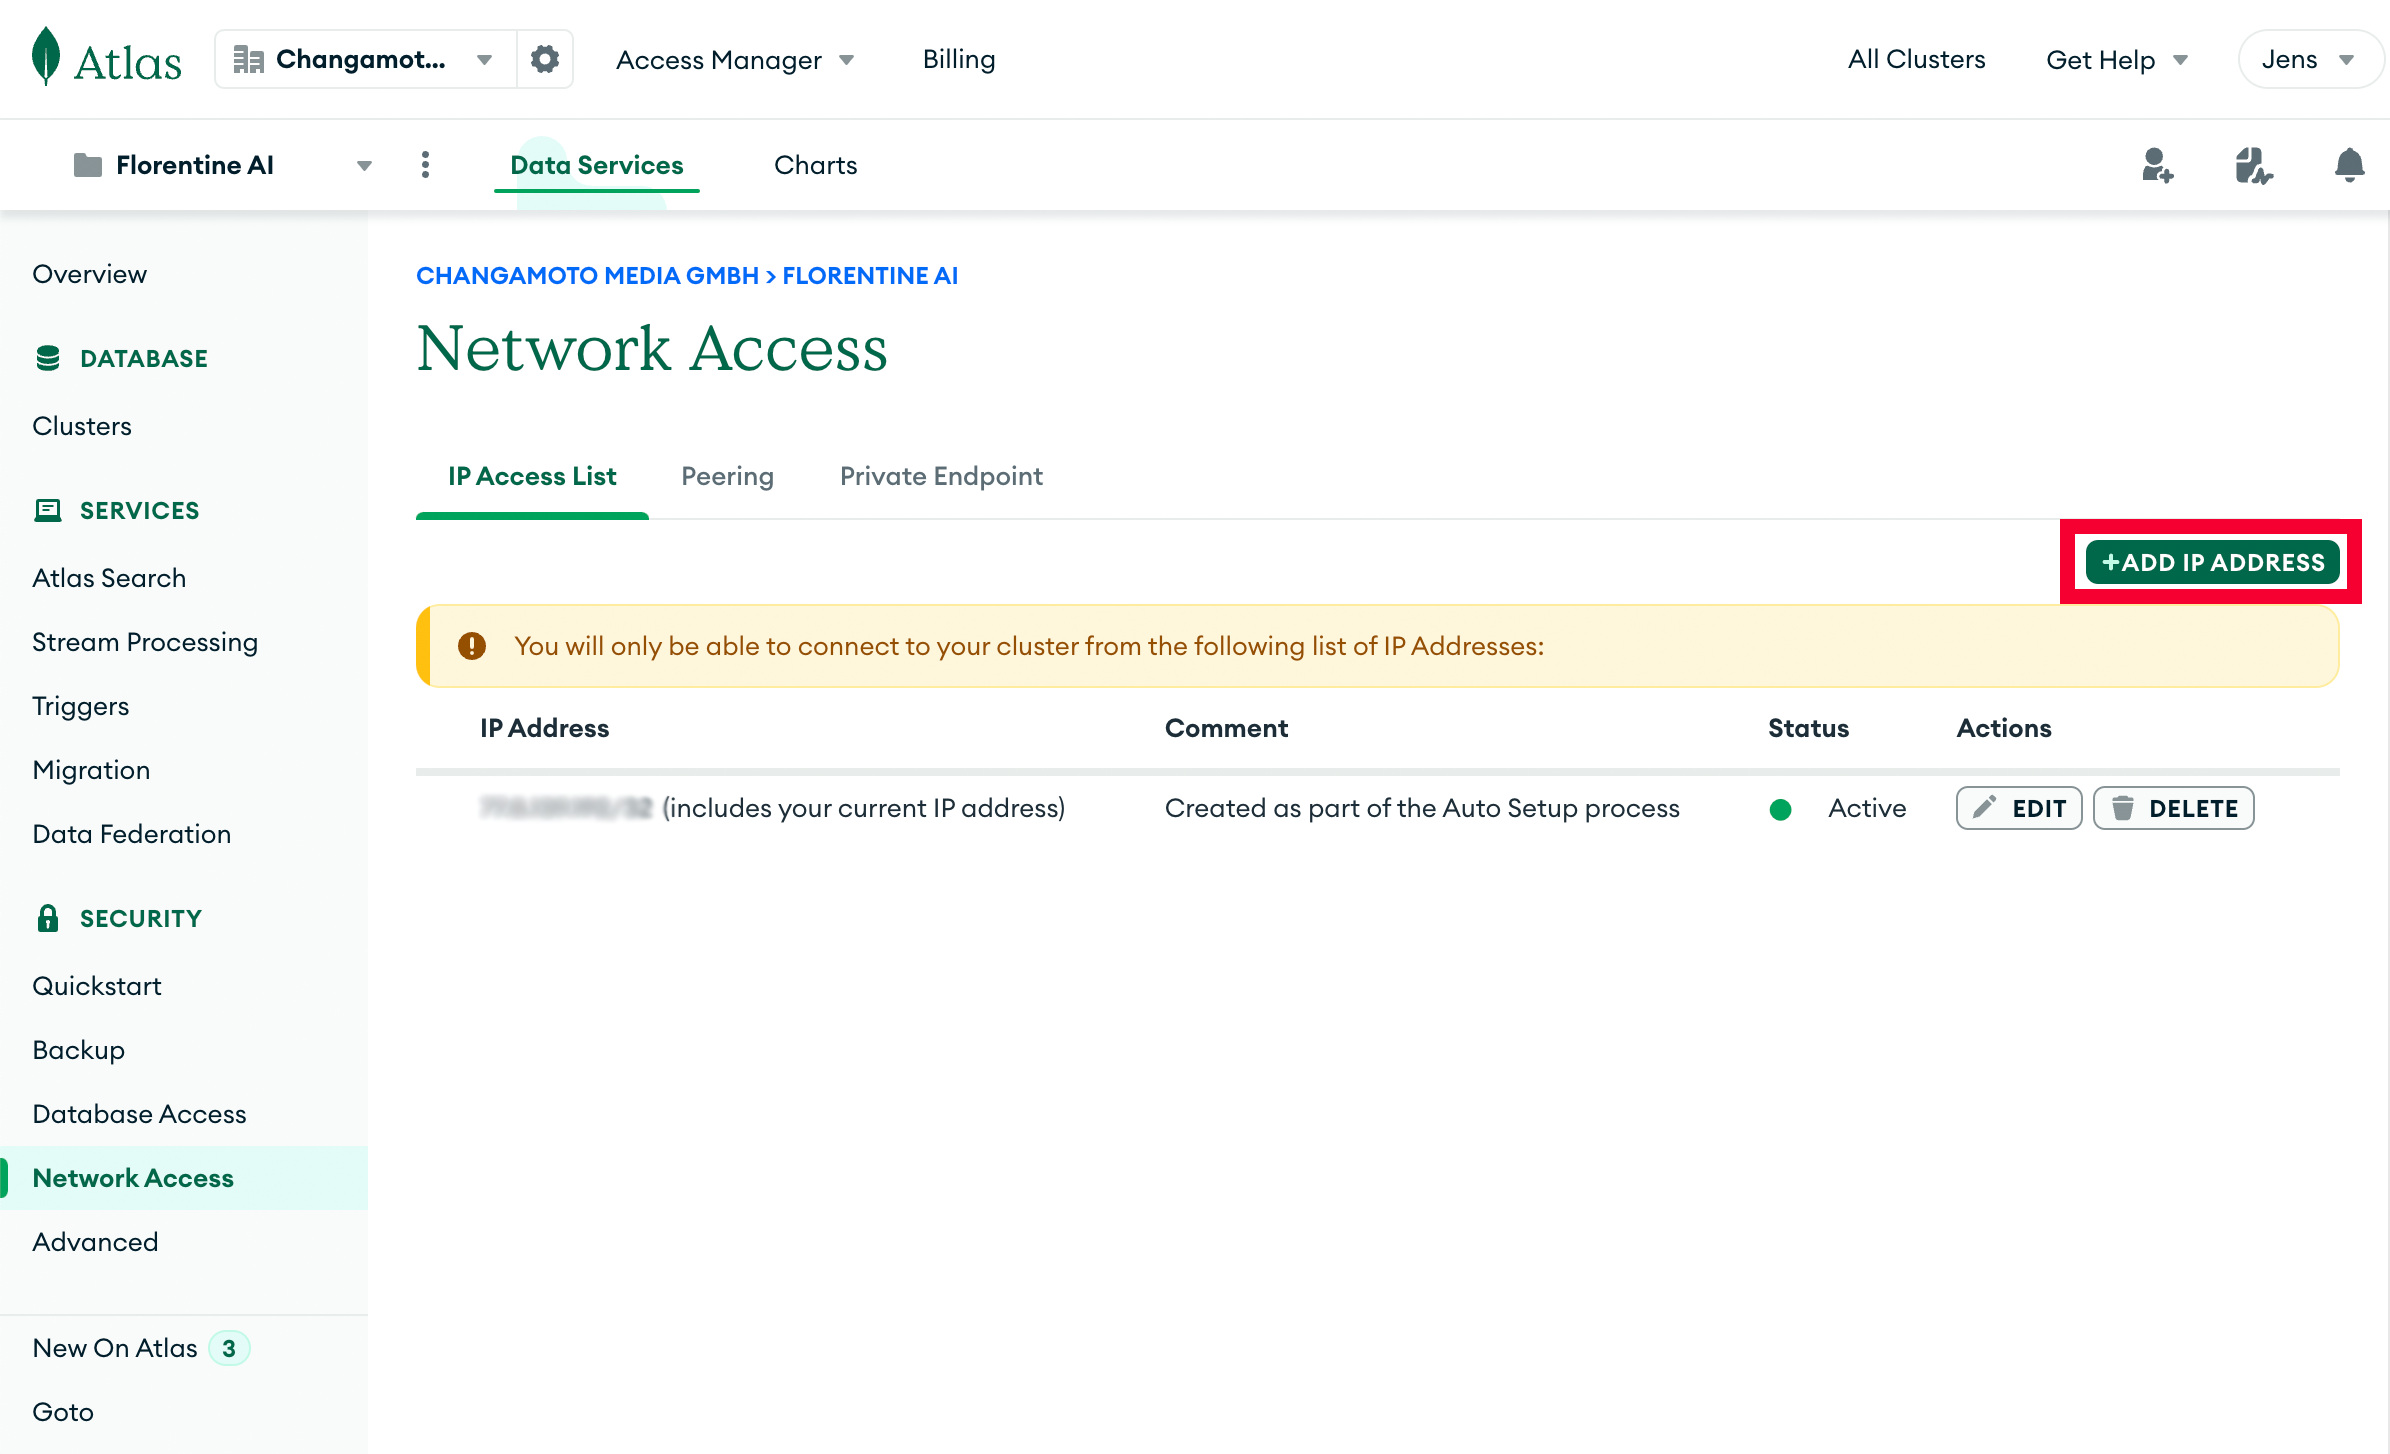
Task: Open Data Federation
Action: tap(131, 834)
